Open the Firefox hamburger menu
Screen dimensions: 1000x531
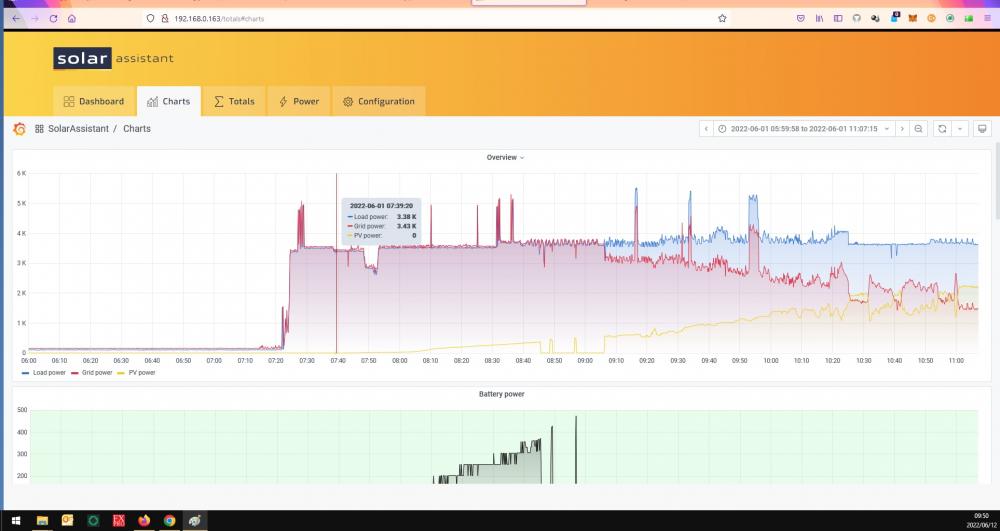coord(988,18)
